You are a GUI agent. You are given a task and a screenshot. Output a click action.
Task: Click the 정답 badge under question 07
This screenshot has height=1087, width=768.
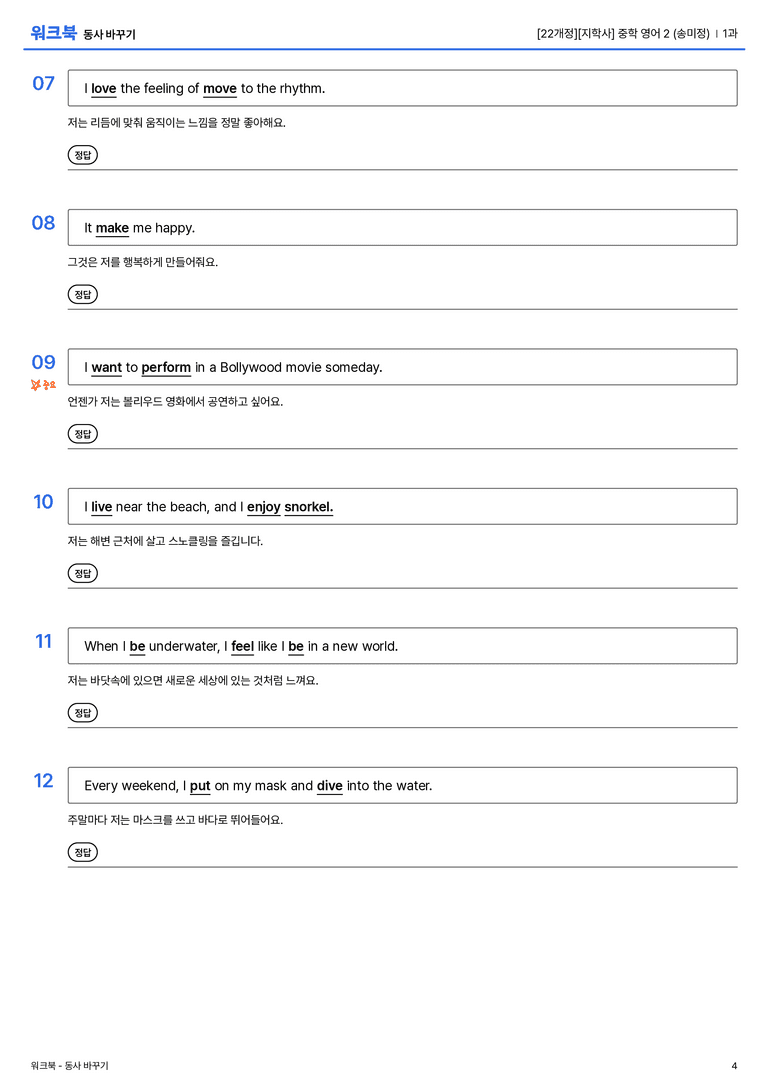pos(82,155)
